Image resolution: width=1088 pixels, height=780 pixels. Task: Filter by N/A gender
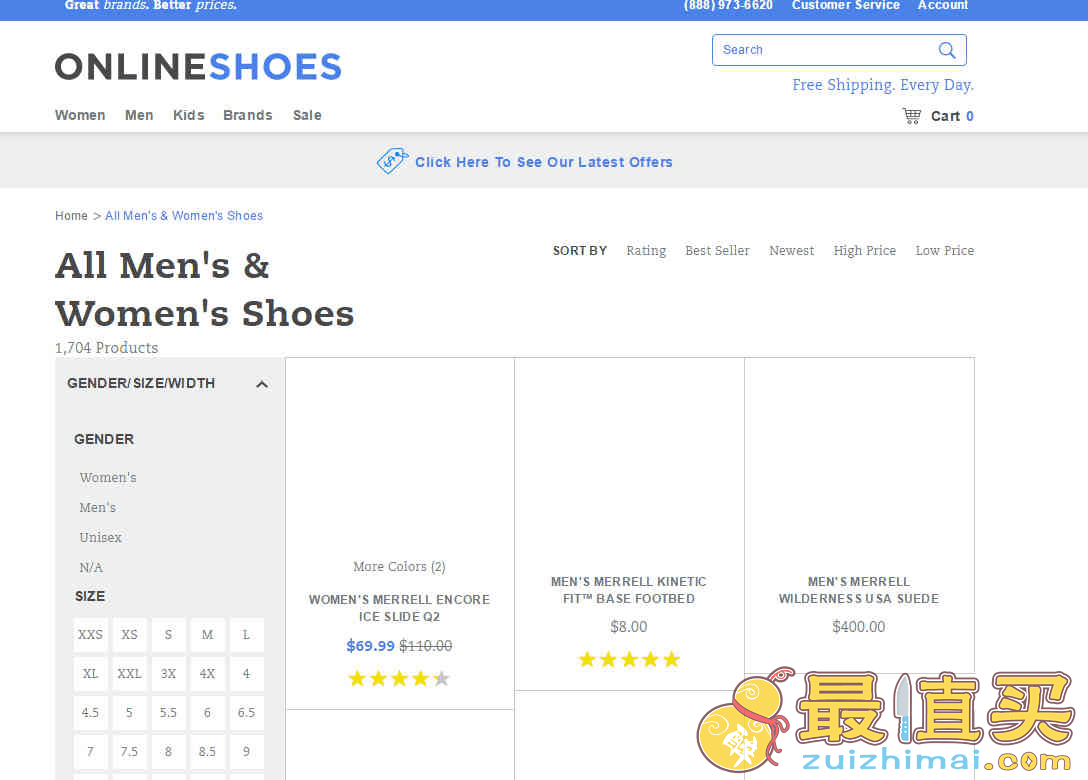[x=91, y=567]
